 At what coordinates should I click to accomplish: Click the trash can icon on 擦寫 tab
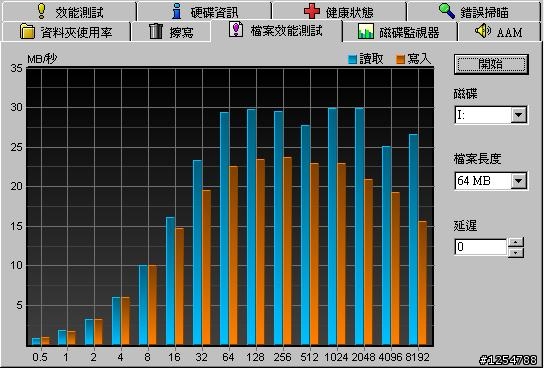(156, 31)
